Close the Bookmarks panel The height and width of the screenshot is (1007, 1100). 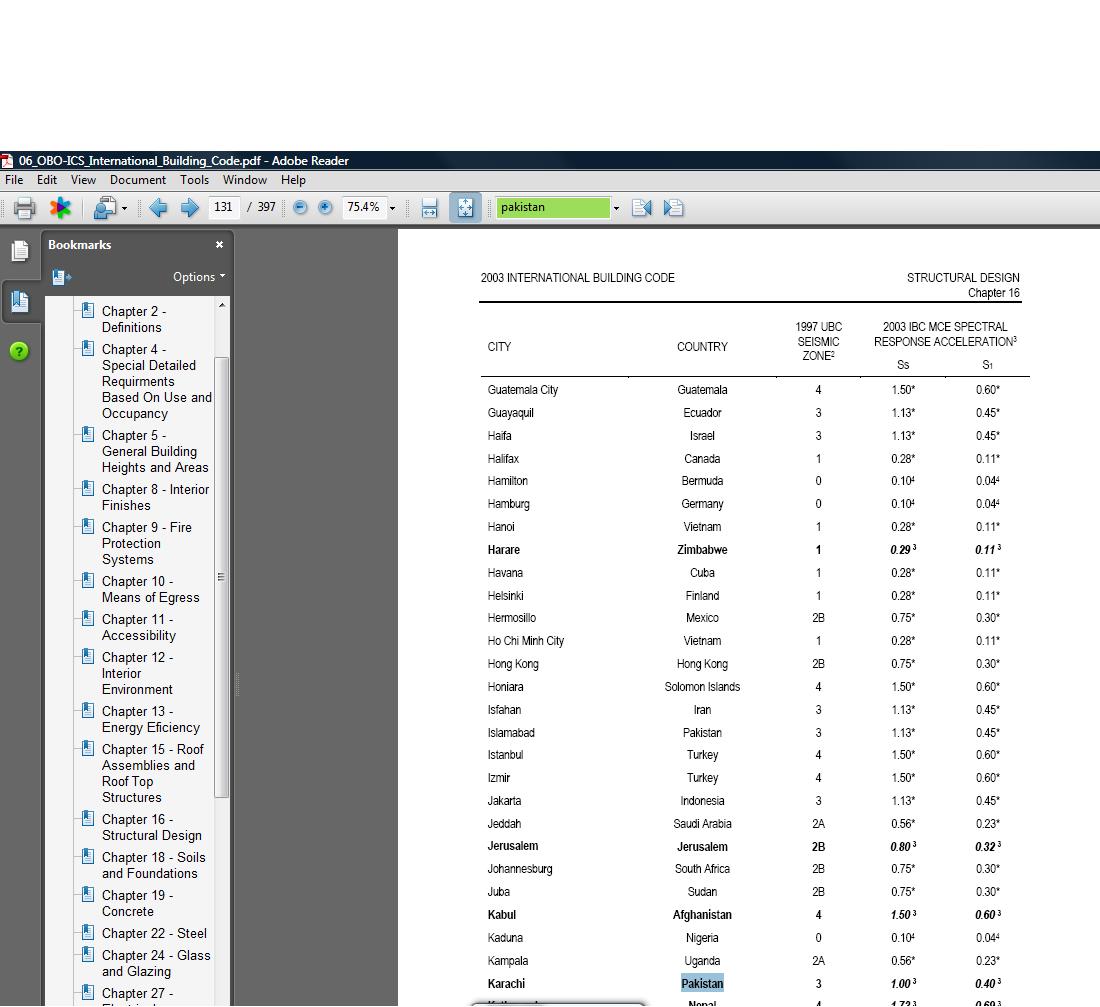click(219, 245)
